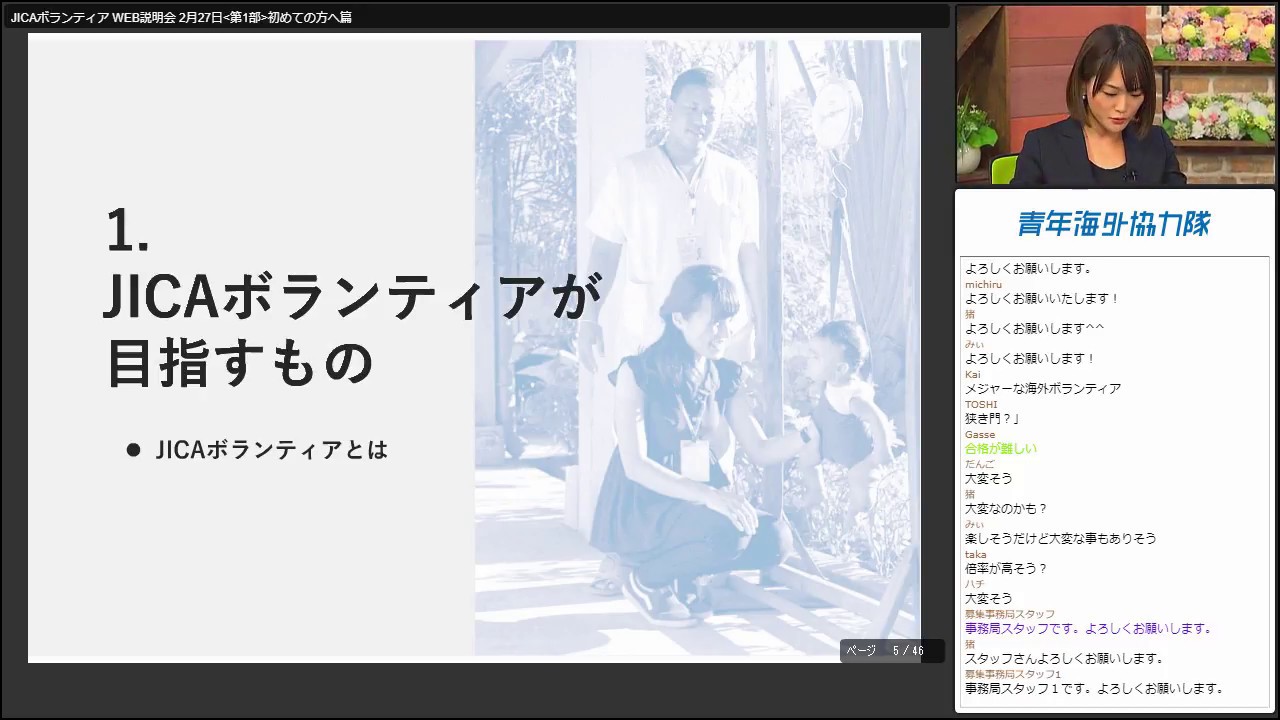The width and height of the screenshot is (1280, 720).
Task: Click chat message 大変なのかも？
Action: click(x=1006, y=508)
